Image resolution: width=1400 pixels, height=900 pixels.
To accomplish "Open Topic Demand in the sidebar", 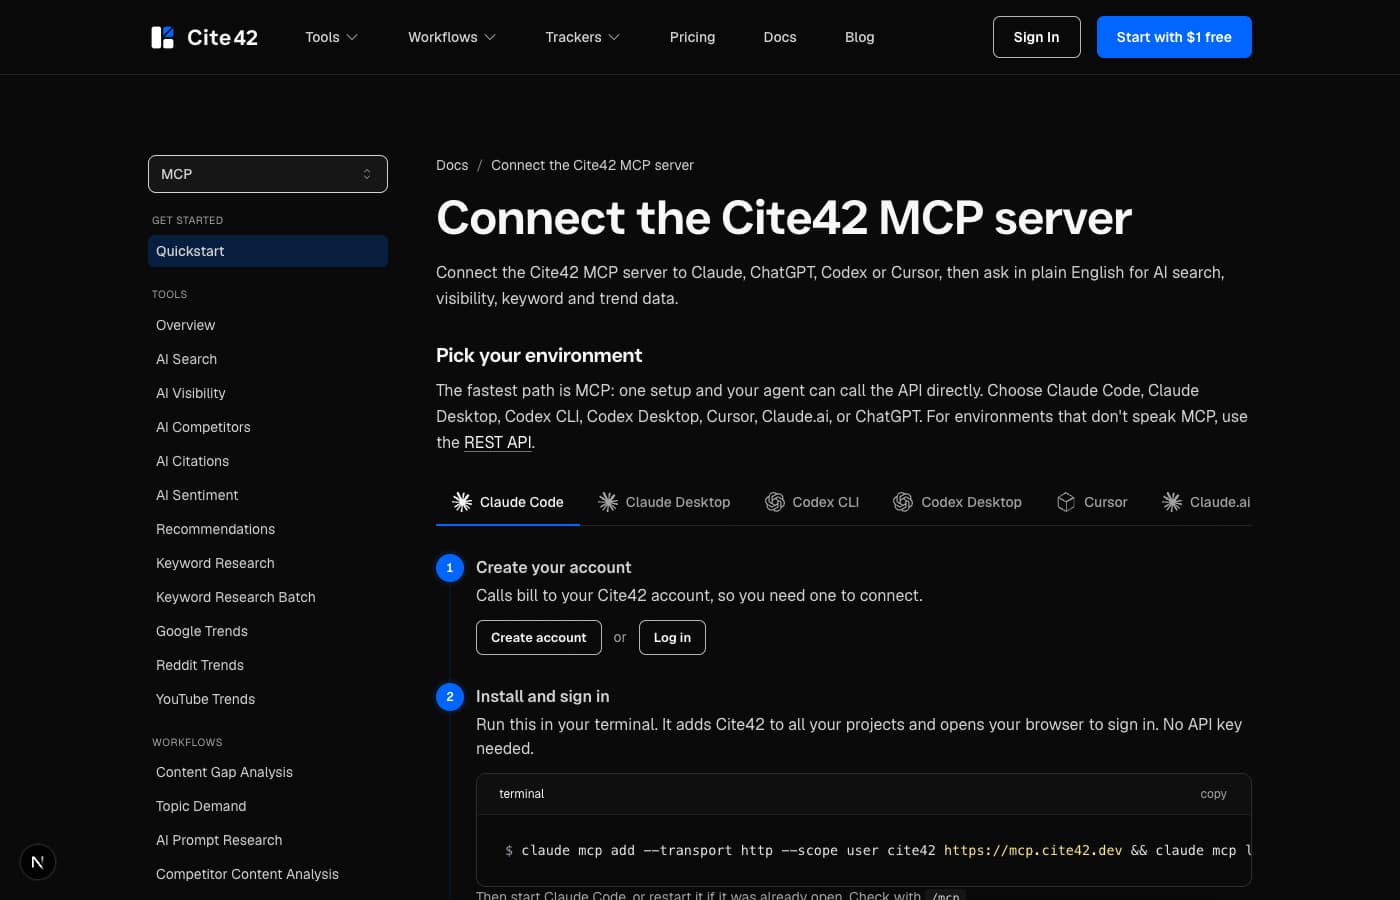I will (268, 806).
